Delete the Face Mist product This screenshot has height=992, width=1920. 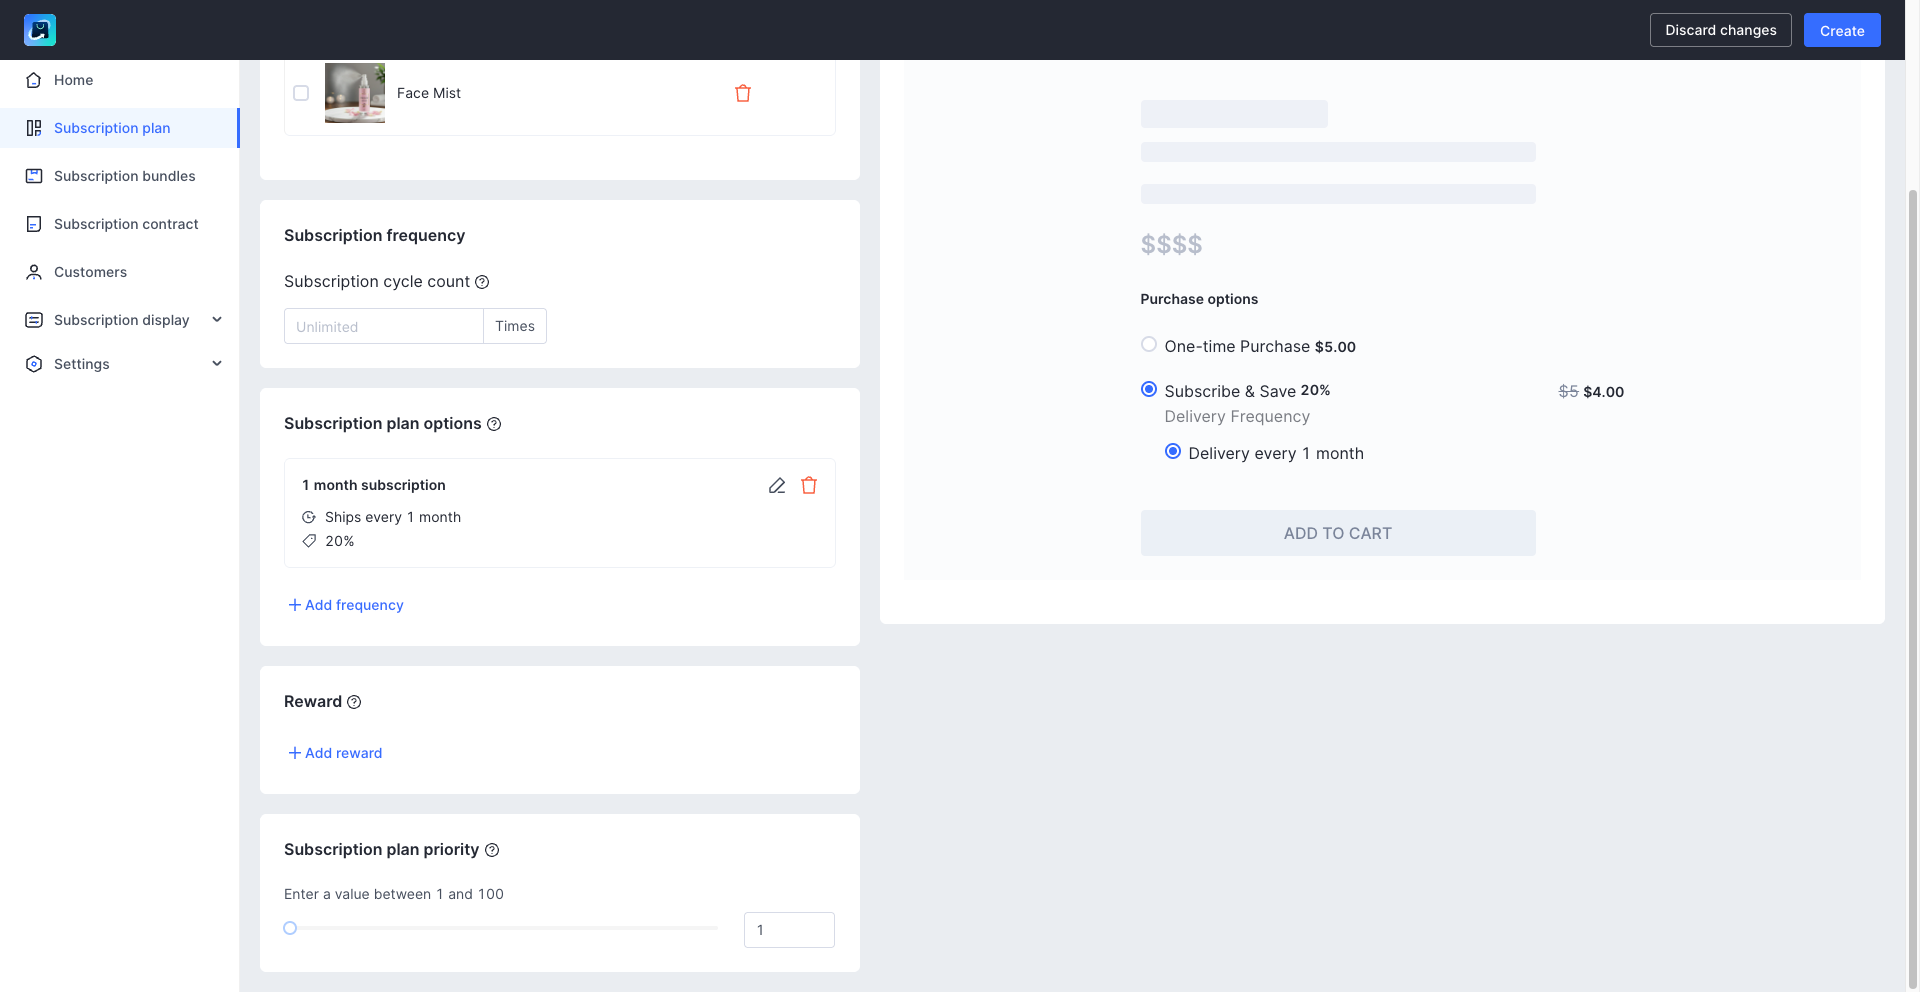click(743, 93)
